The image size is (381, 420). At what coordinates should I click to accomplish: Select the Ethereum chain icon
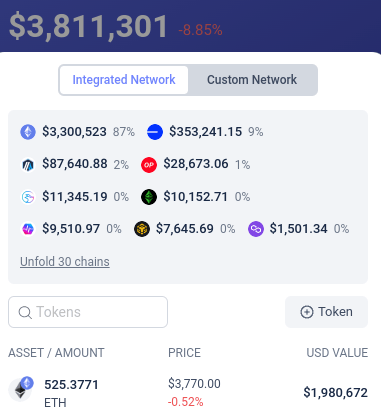pos(28,132)
